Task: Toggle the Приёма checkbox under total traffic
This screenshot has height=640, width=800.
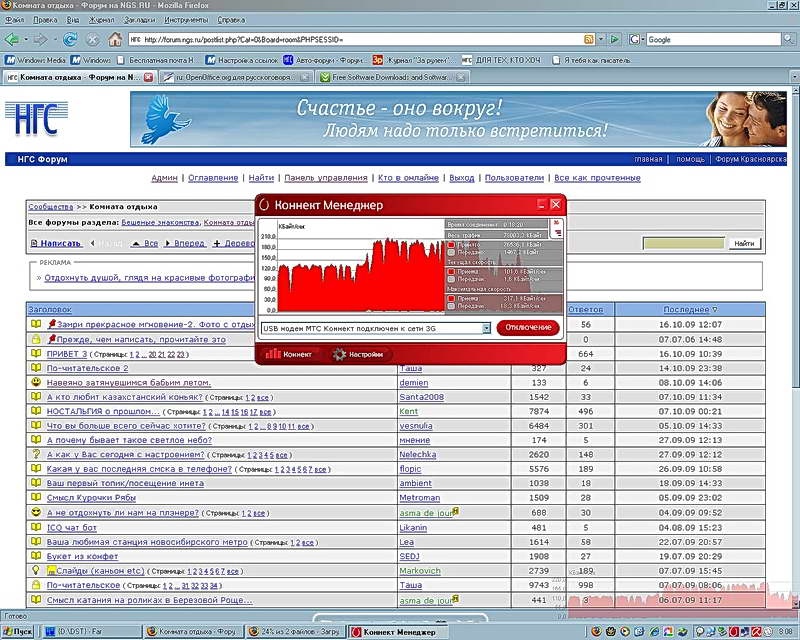Action: pos(451,245)
